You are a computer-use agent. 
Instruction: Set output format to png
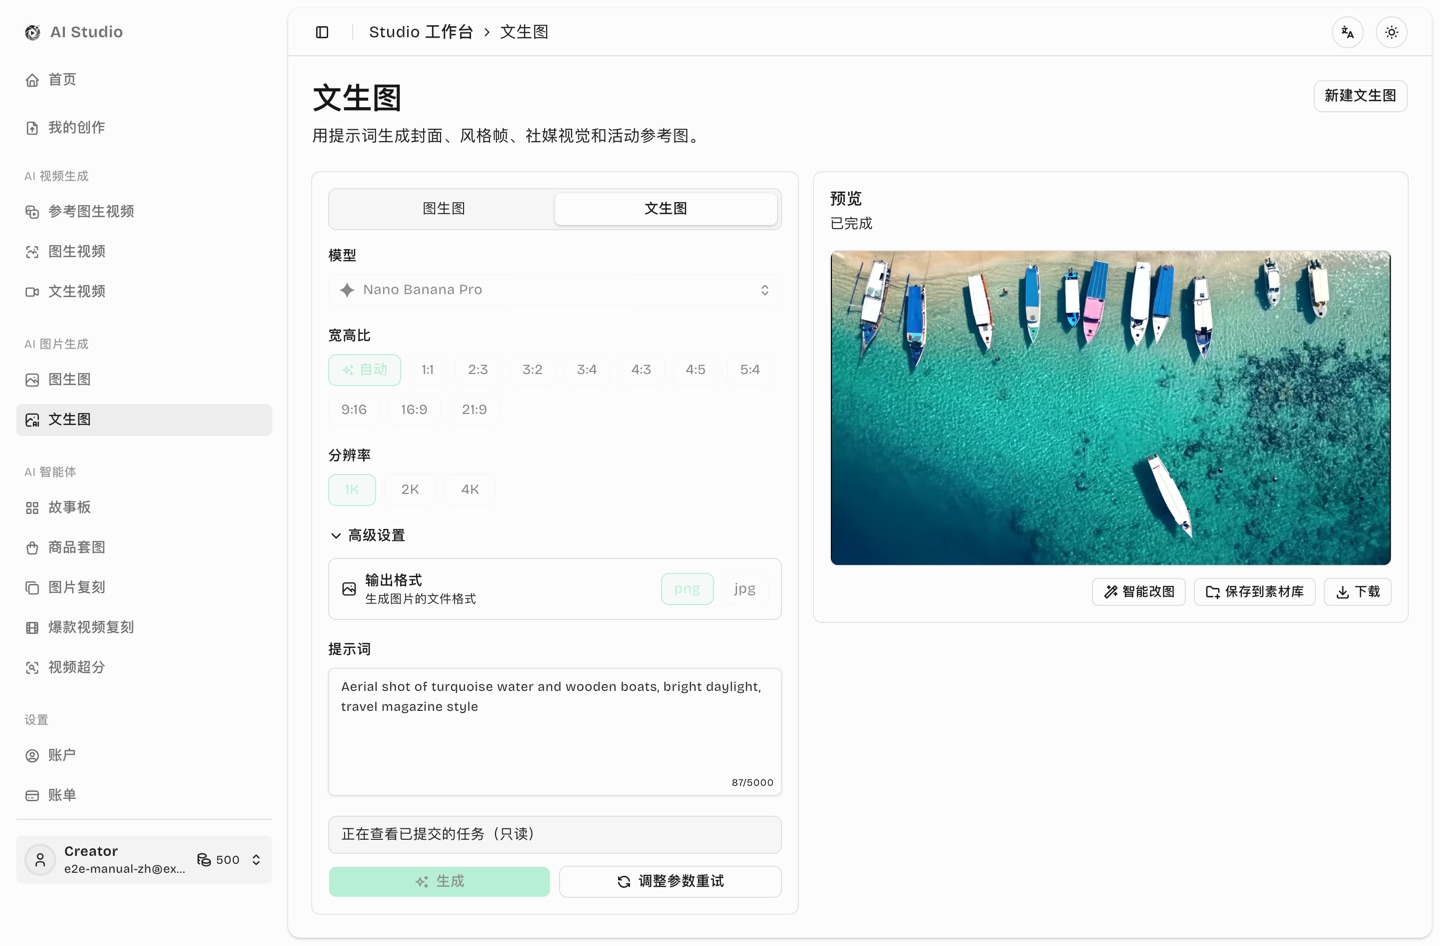(687, 589)
